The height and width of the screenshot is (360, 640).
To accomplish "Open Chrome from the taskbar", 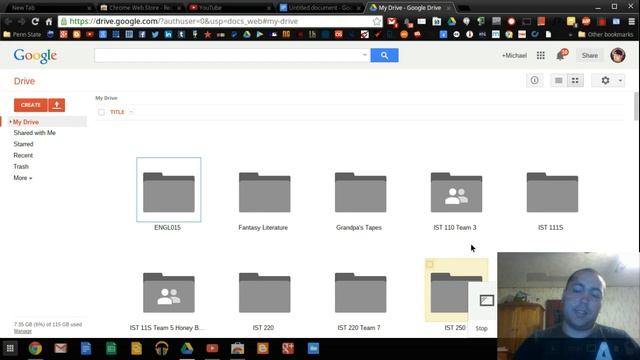I will [x=35, y=348].
